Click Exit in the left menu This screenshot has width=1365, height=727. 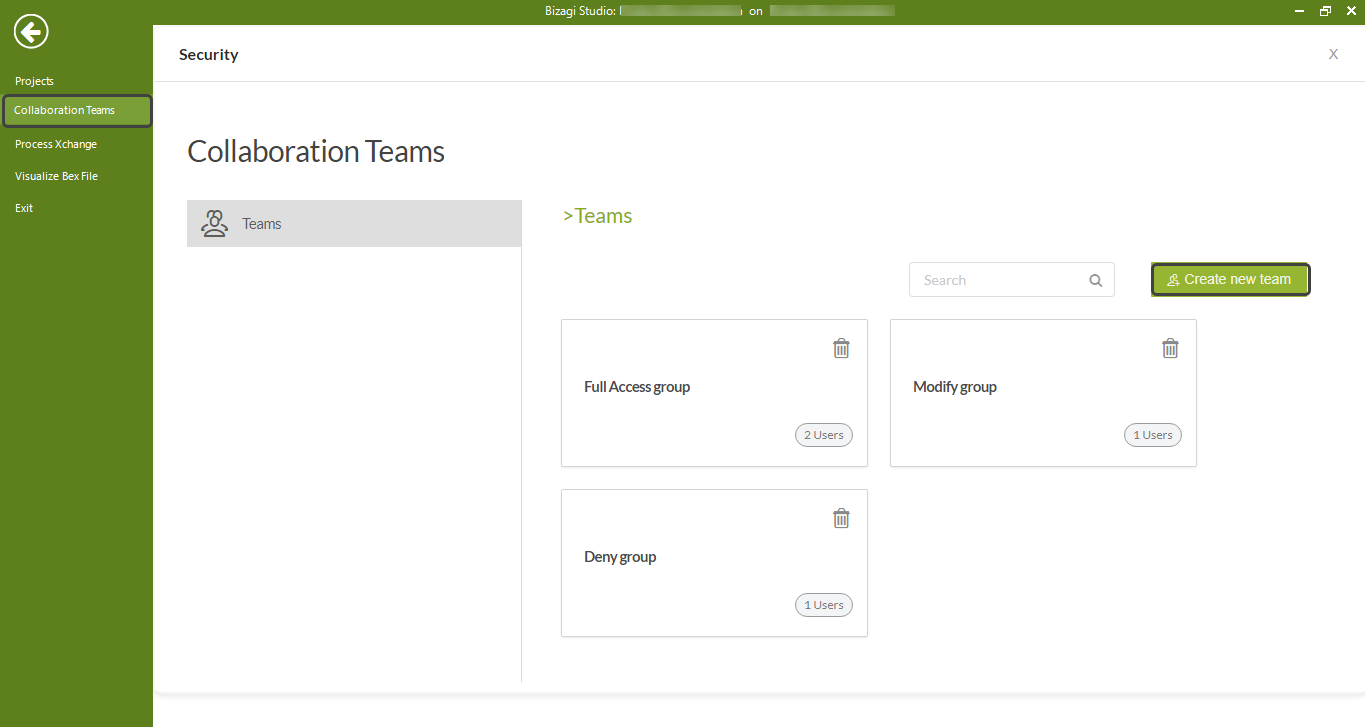[x=24, y=208]
